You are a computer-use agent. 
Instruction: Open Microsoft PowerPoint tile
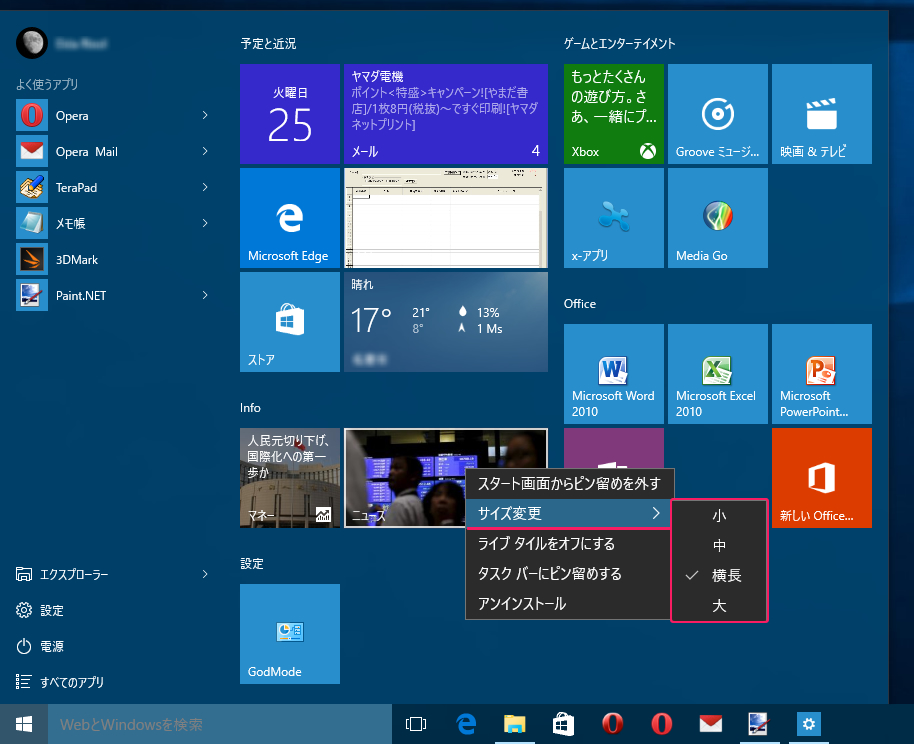(822, 374)
